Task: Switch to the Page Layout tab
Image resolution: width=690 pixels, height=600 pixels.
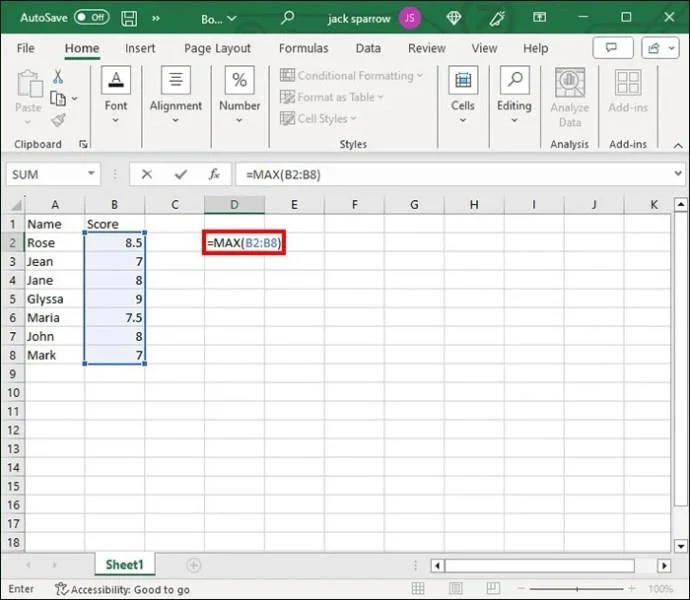Action: point(217,48)
